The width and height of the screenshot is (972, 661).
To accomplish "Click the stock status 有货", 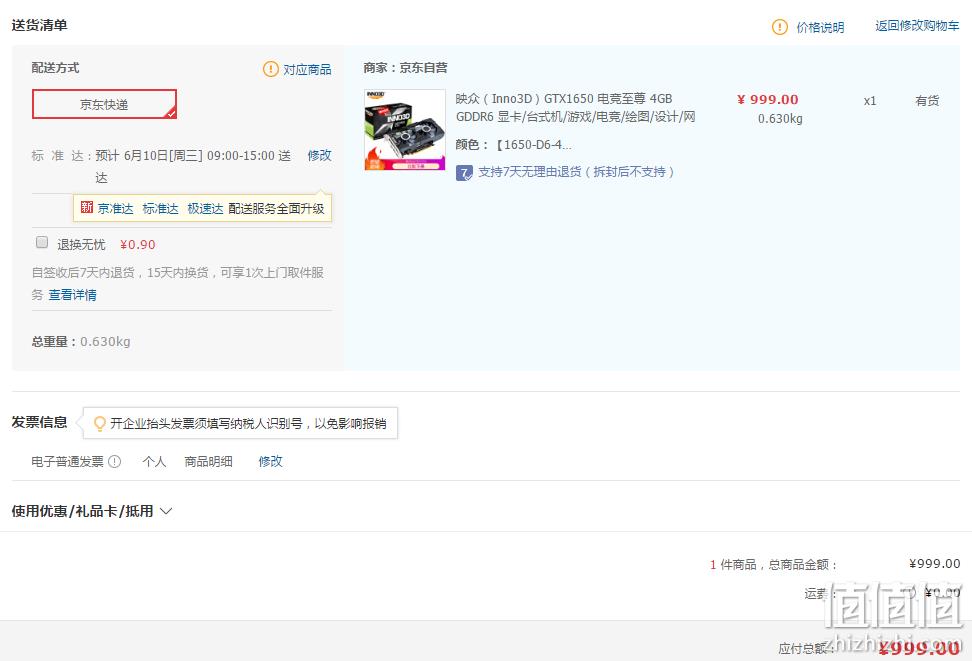I will (x=927, y=100).
